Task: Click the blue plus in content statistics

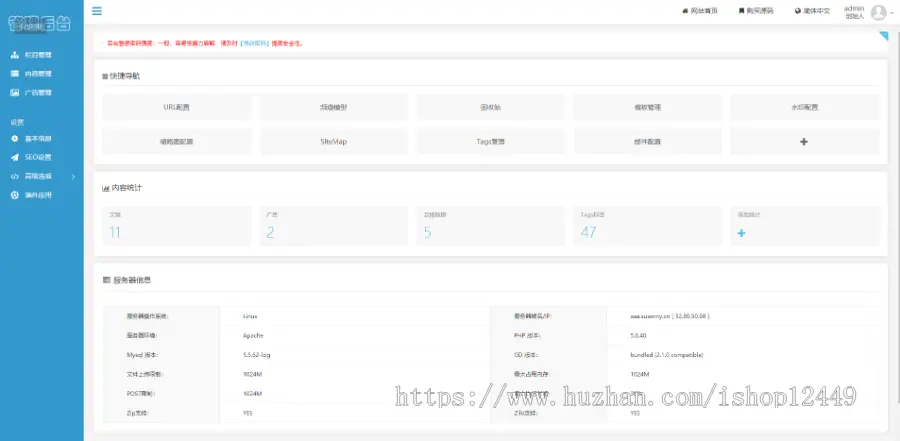Action: tap(741, 233)
